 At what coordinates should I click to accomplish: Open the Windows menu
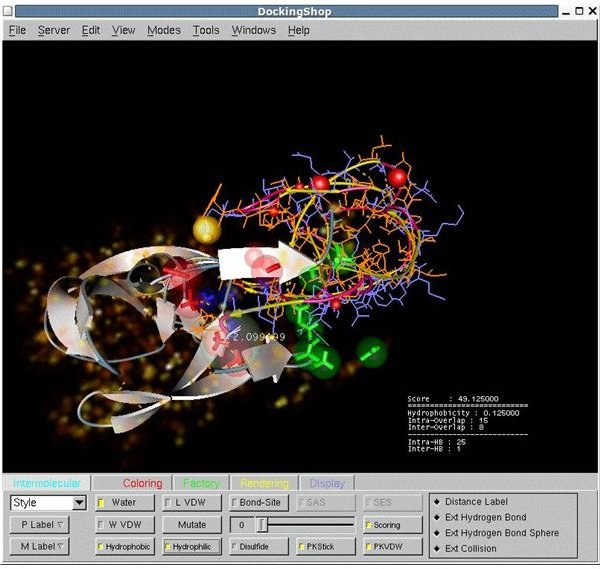254,30
